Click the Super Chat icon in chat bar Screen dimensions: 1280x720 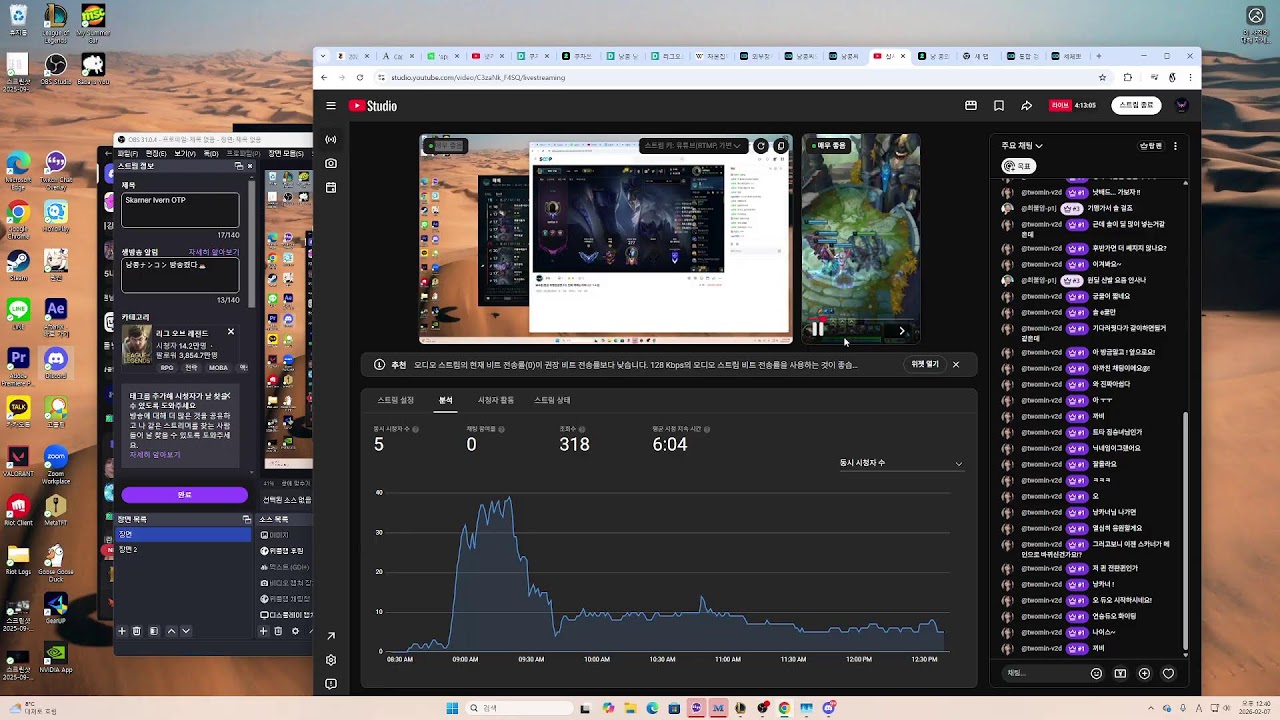click(x=1120, y=674)
